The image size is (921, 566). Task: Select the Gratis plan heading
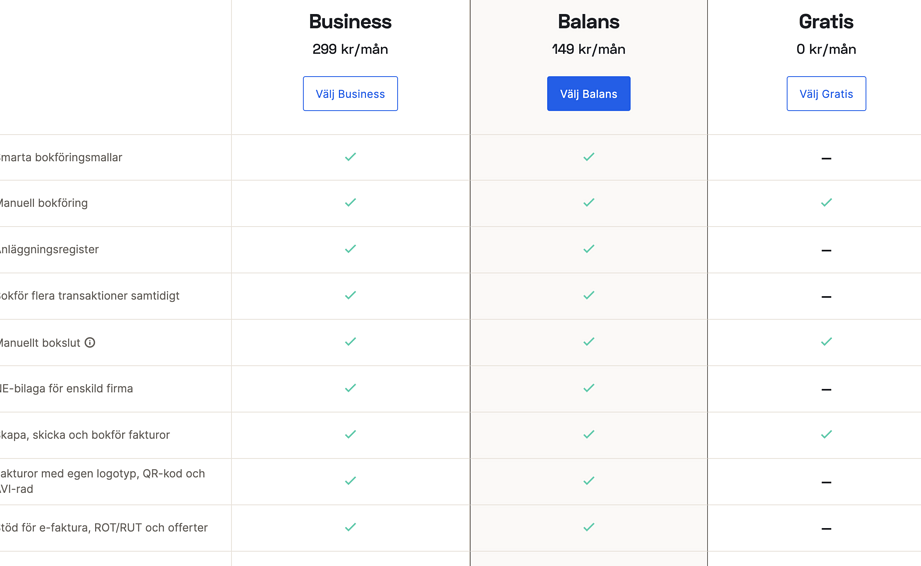pyautogui.click(x=826, y=22)
